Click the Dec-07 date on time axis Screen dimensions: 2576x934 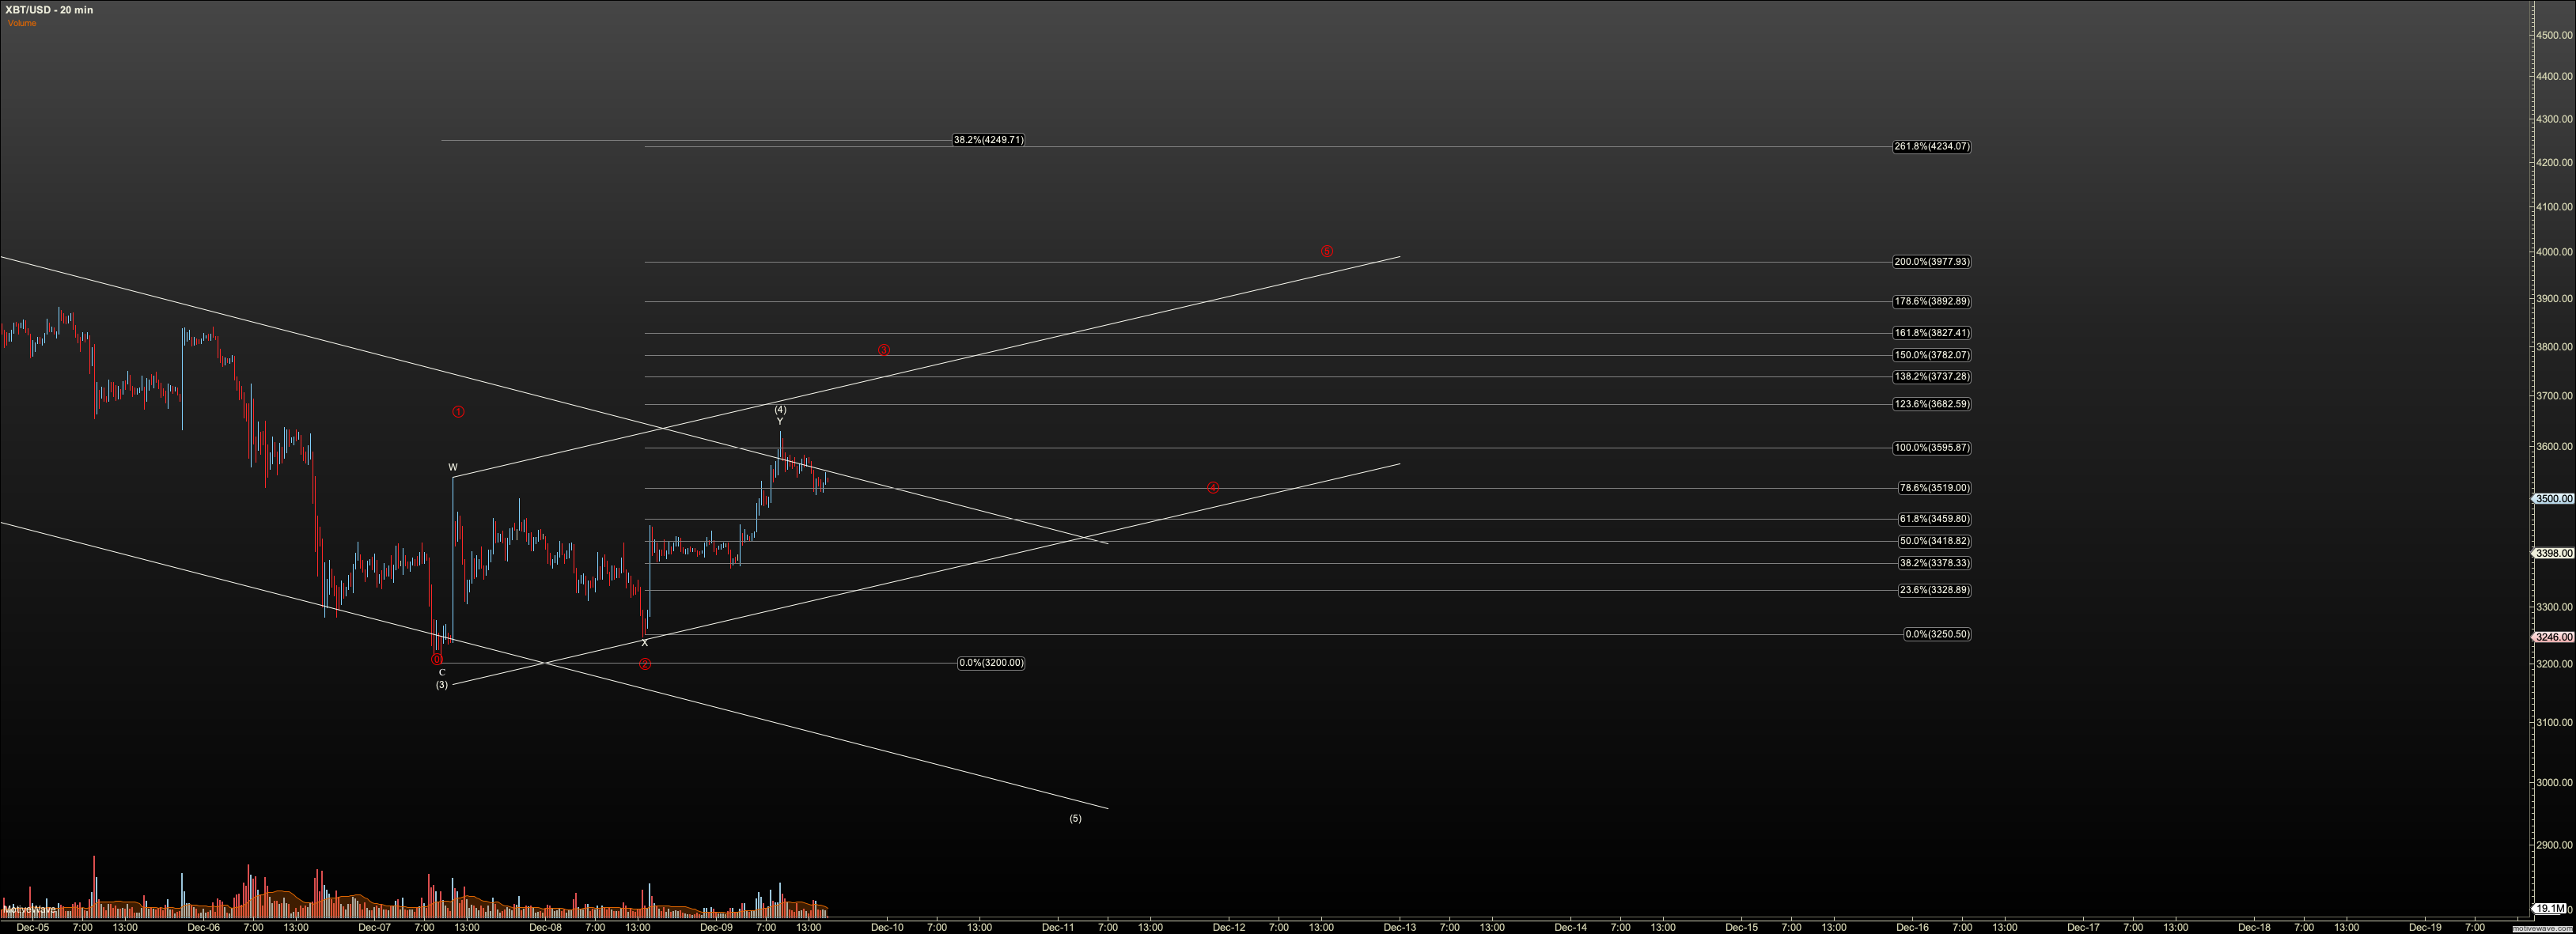pyautogui.click(x=375, y=927)
